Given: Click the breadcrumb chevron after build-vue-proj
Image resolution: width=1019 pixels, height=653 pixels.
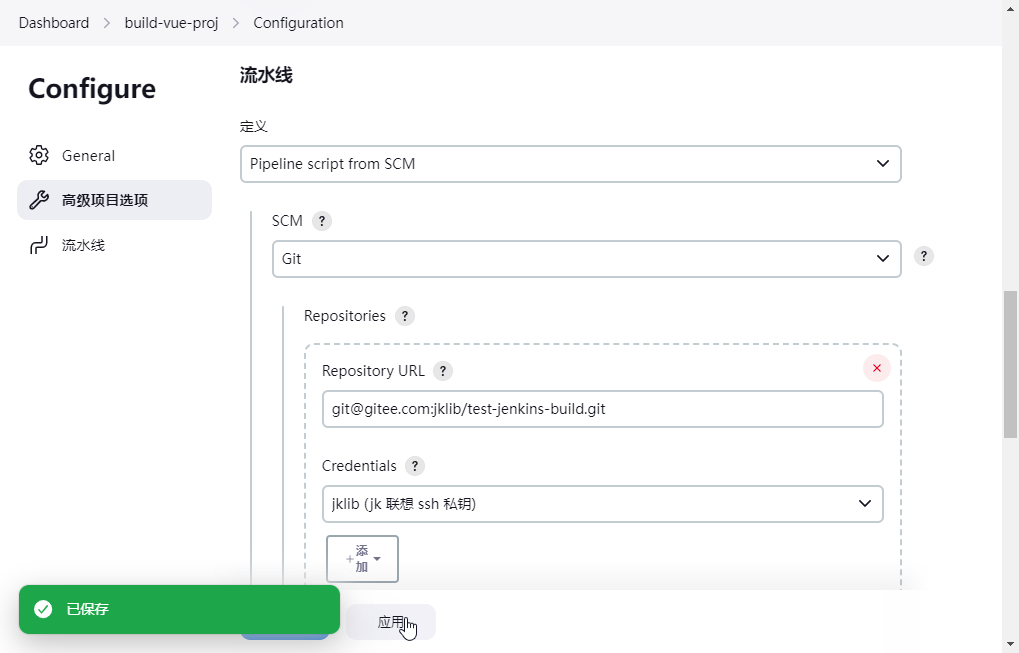Looking at the screenshot, I should coord(236,23).
